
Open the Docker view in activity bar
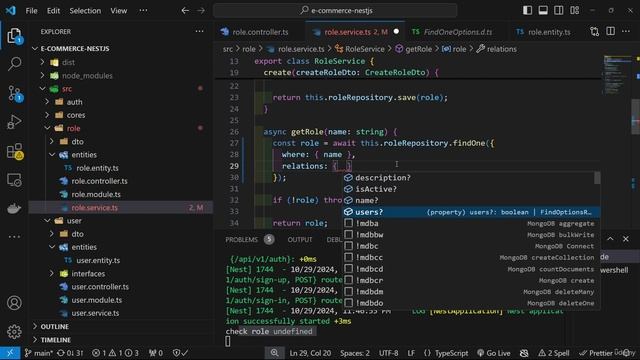(14, 209)
